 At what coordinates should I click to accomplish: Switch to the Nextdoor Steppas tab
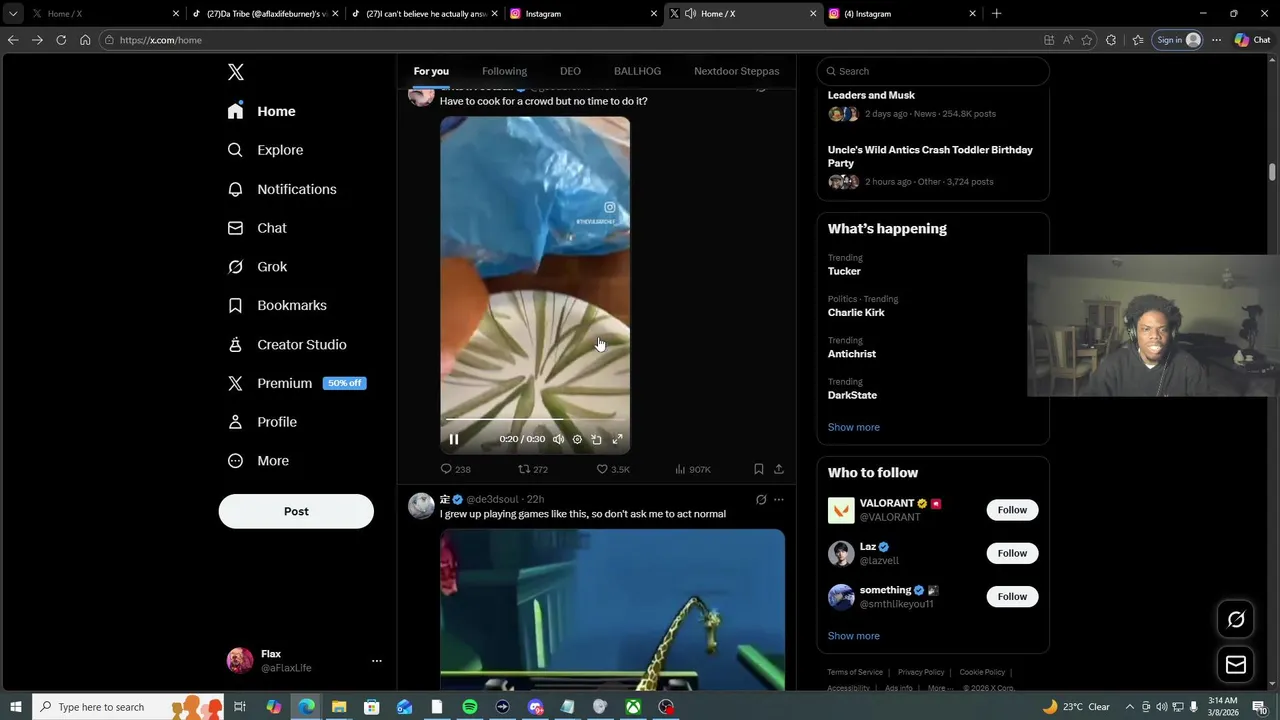[x=736, y=71]
